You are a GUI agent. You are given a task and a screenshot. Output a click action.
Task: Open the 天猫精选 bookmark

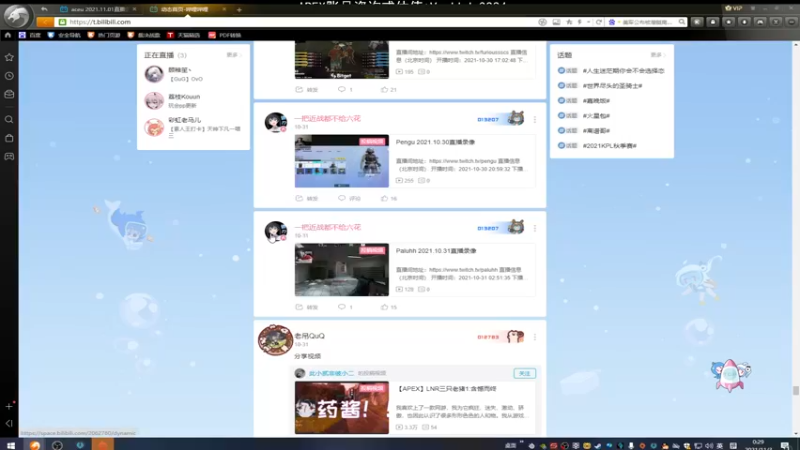point(184,35)
